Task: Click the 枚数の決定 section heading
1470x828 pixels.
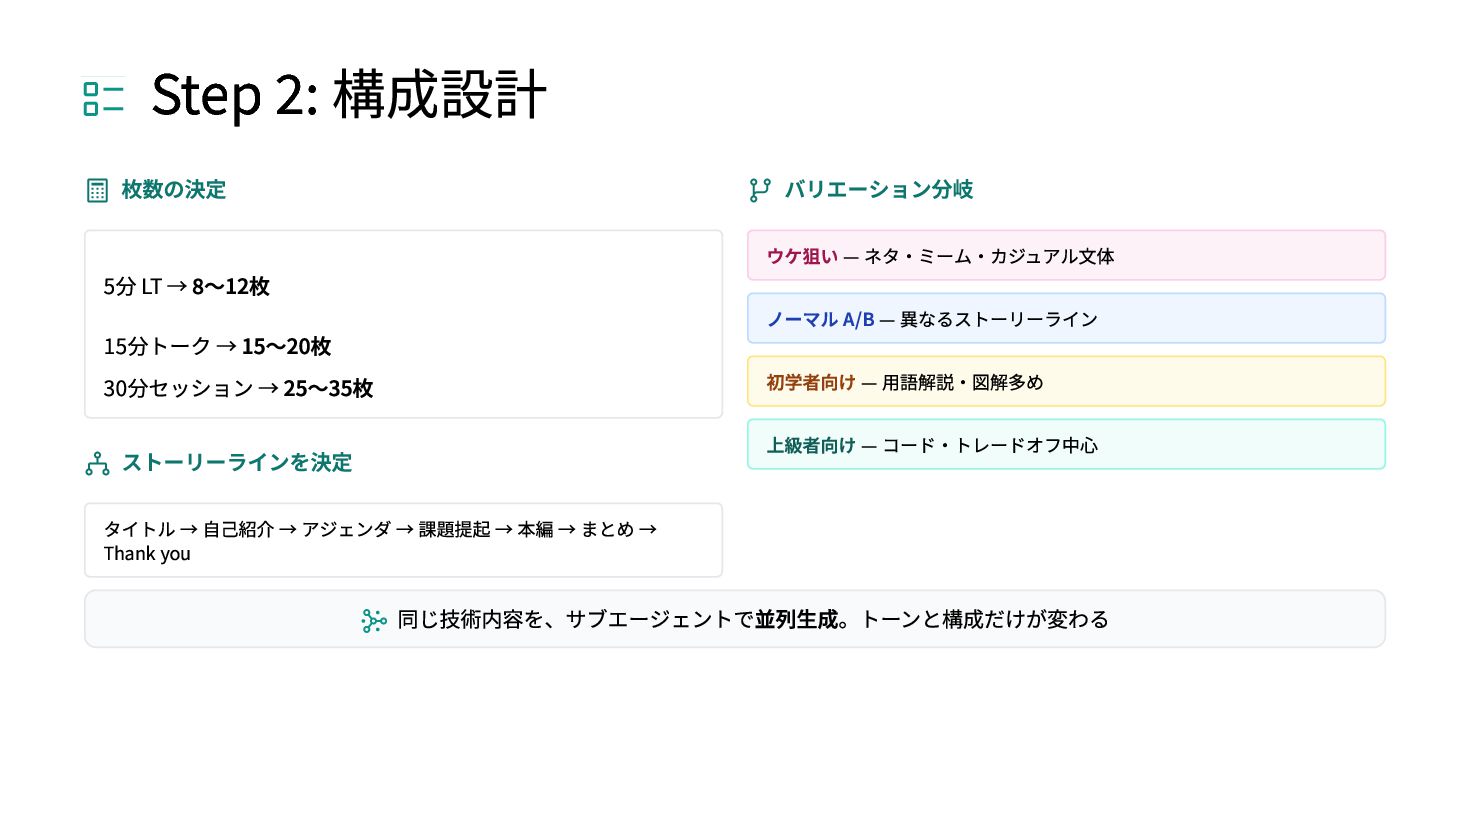Action: pos(174,190)
